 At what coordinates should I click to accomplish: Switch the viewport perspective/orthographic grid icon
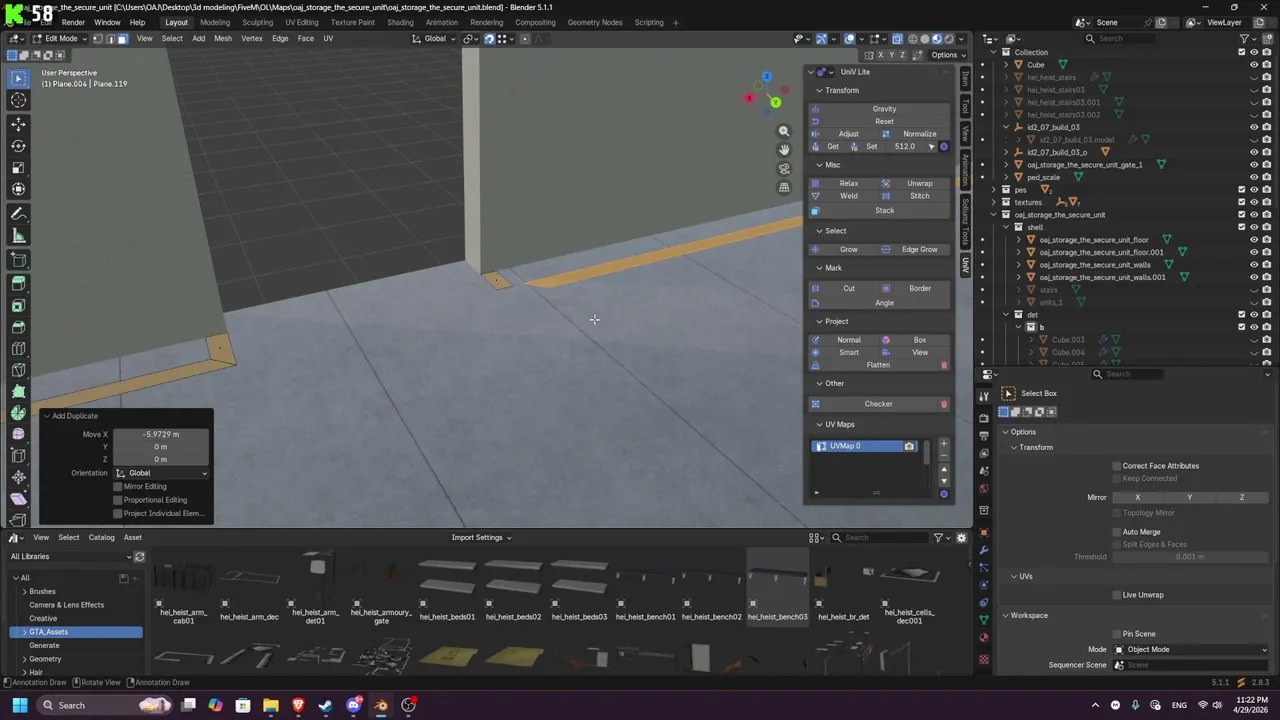tap(784, 187)
